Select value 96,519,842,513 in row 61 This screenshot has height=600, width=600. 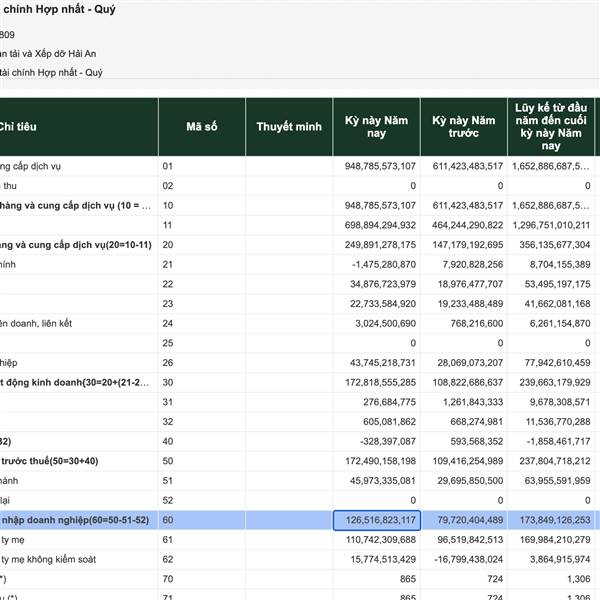coord(470,540)
